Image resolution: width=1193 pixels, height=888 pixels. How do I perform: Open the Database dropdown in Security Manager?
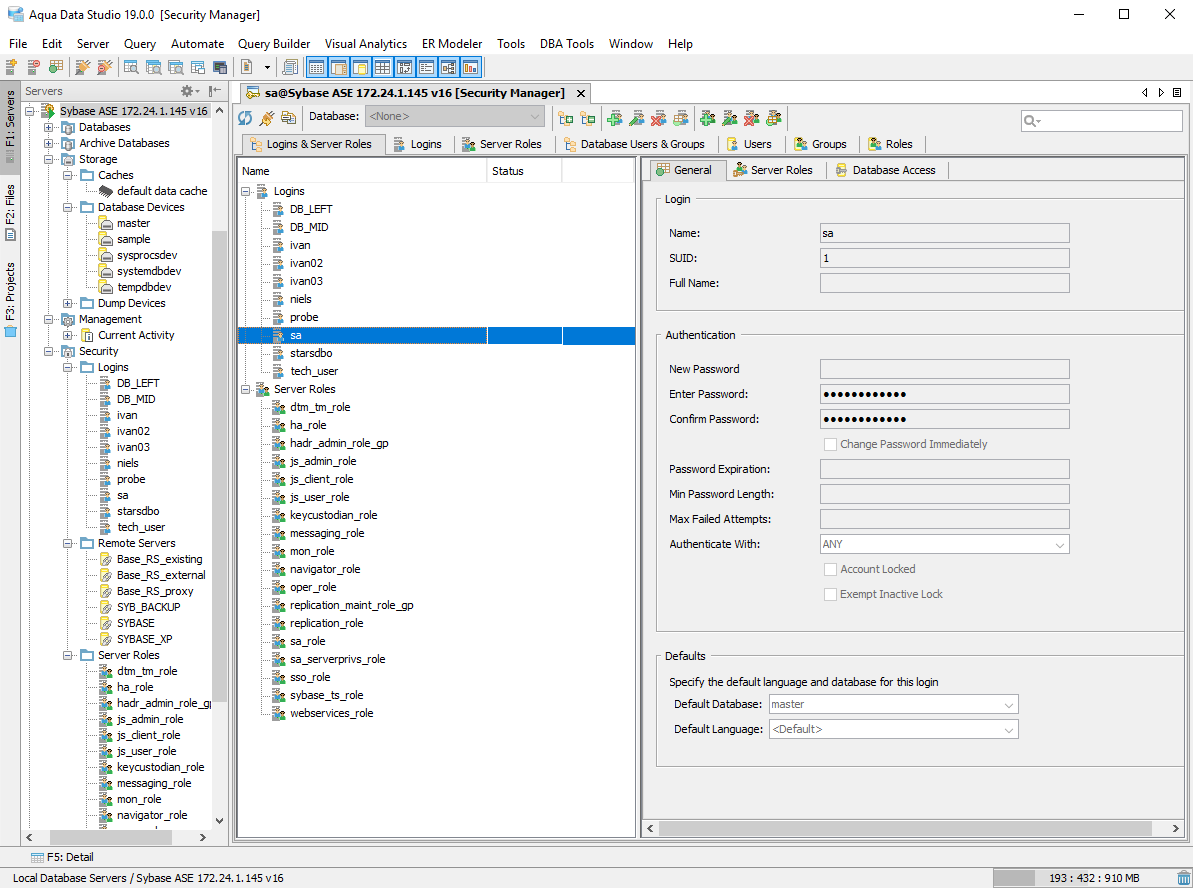click(454, 116)
